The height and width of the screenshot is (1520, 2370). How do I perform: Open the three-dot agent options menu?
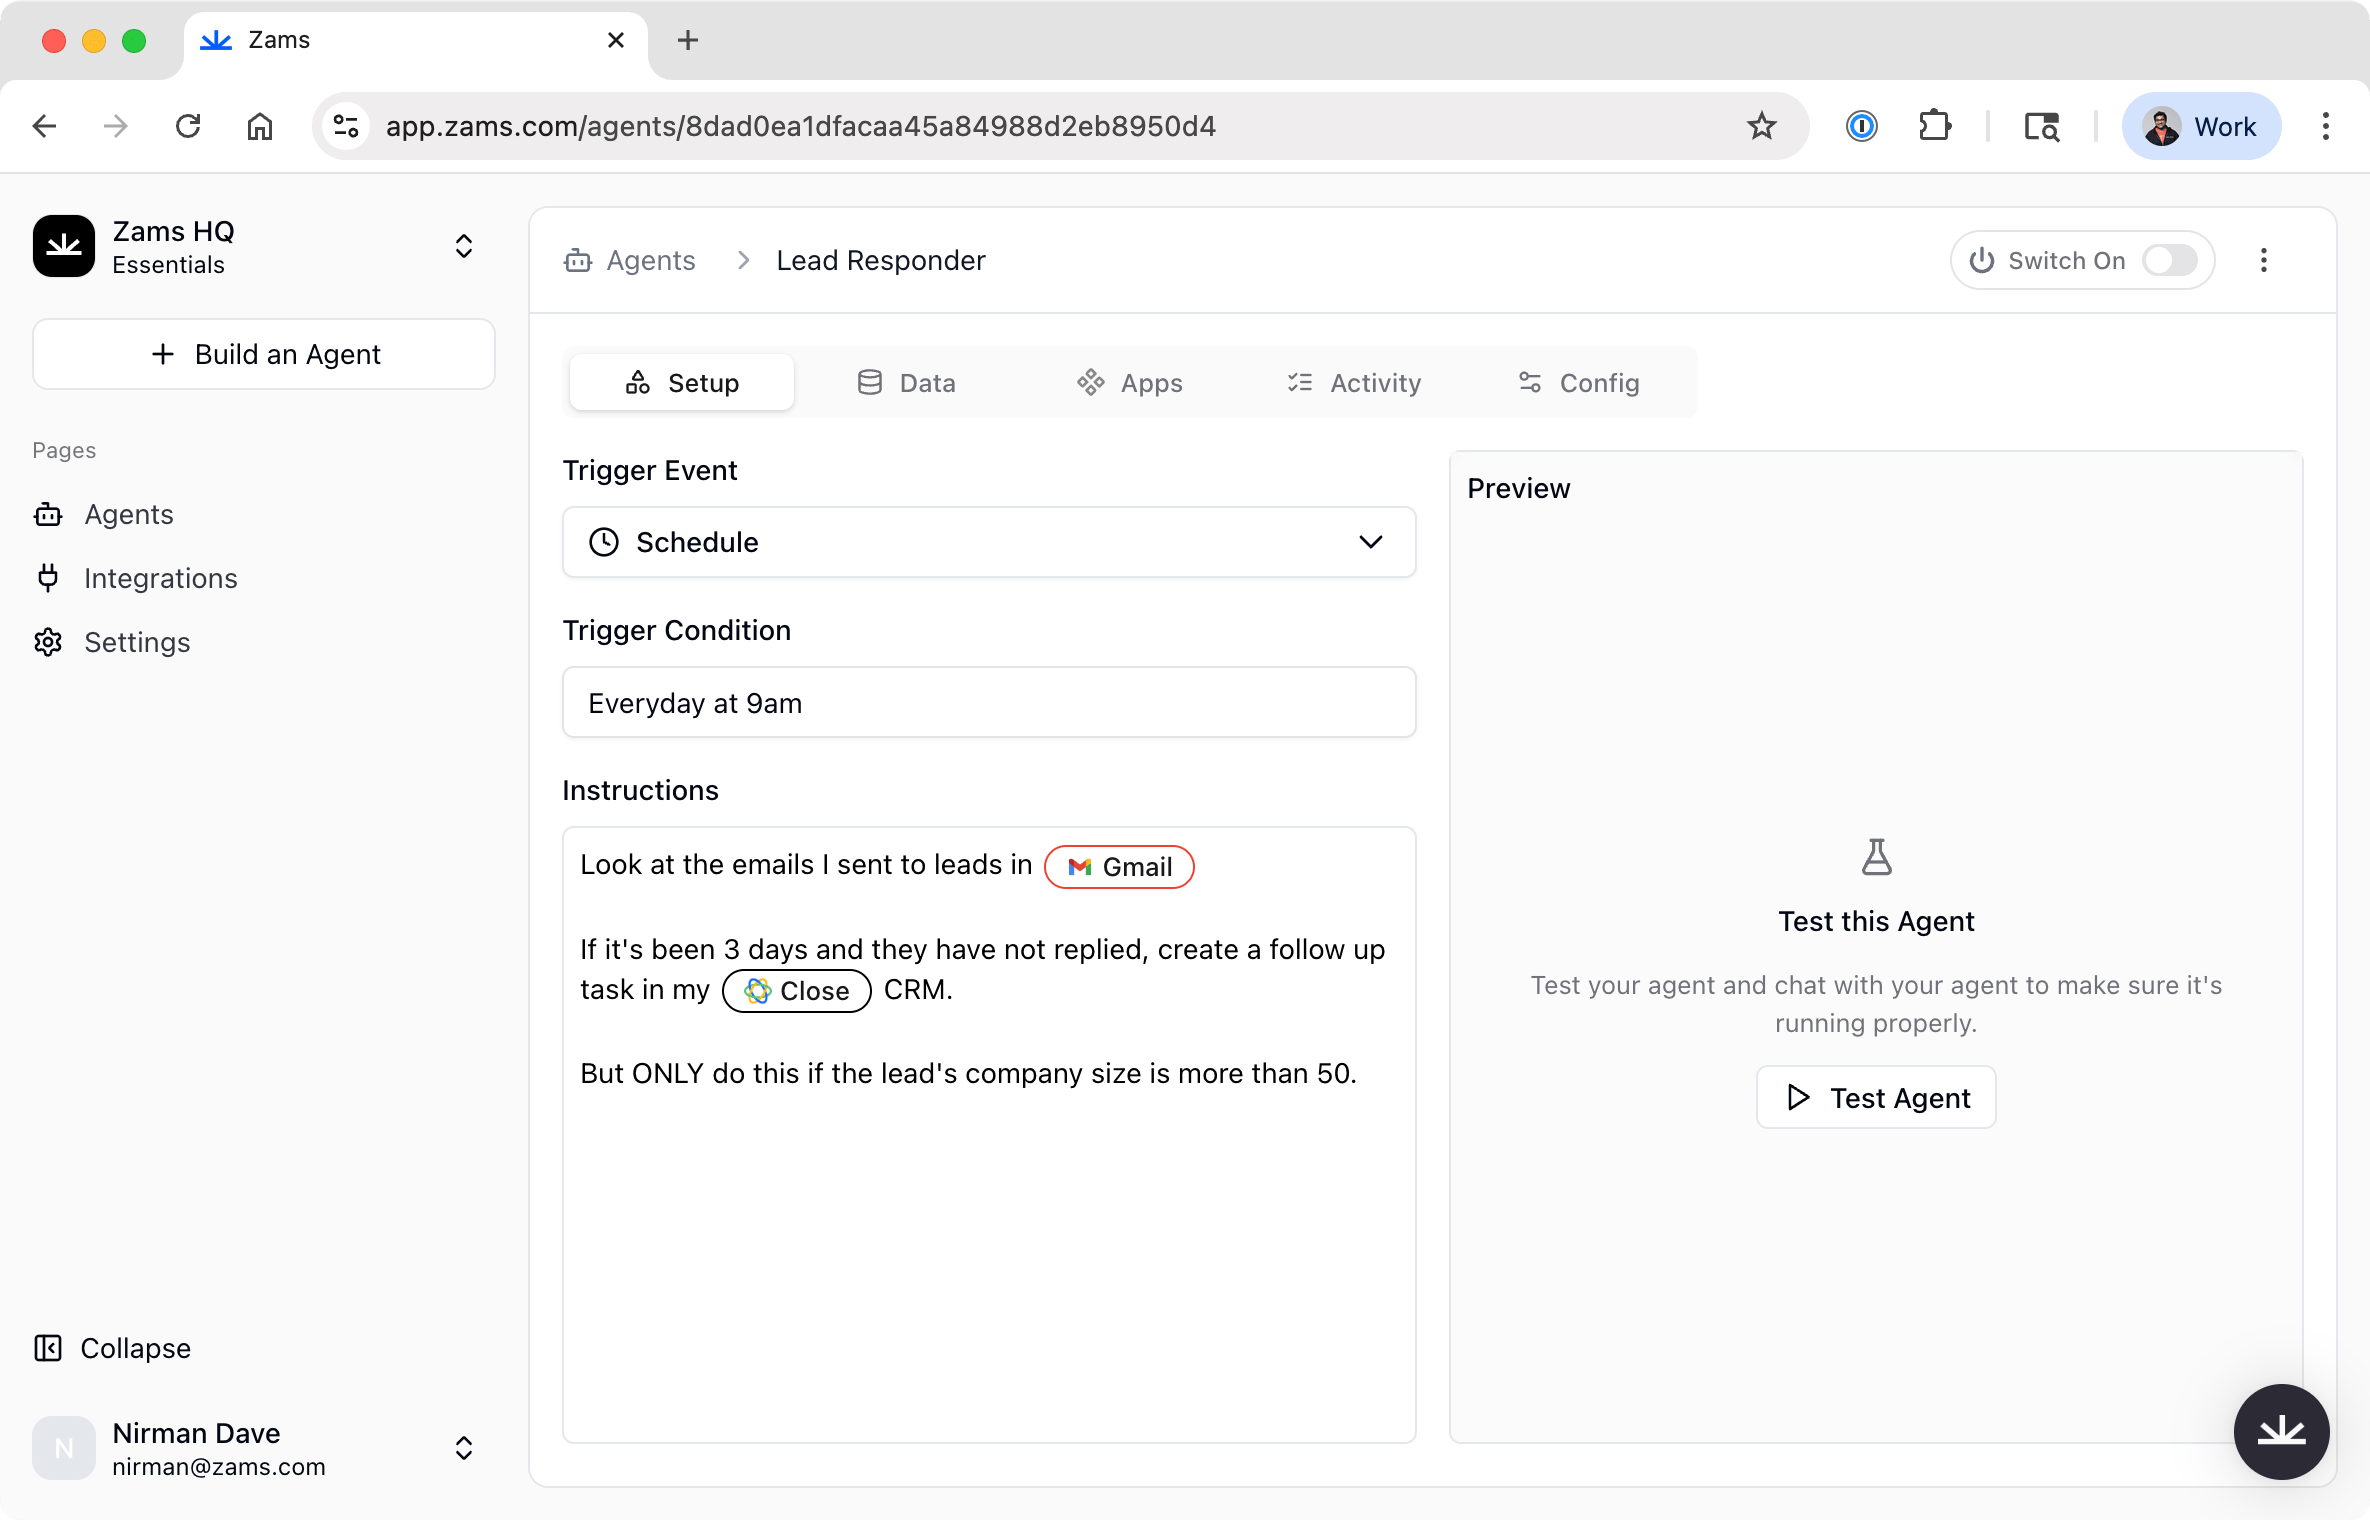[2264, 261]
